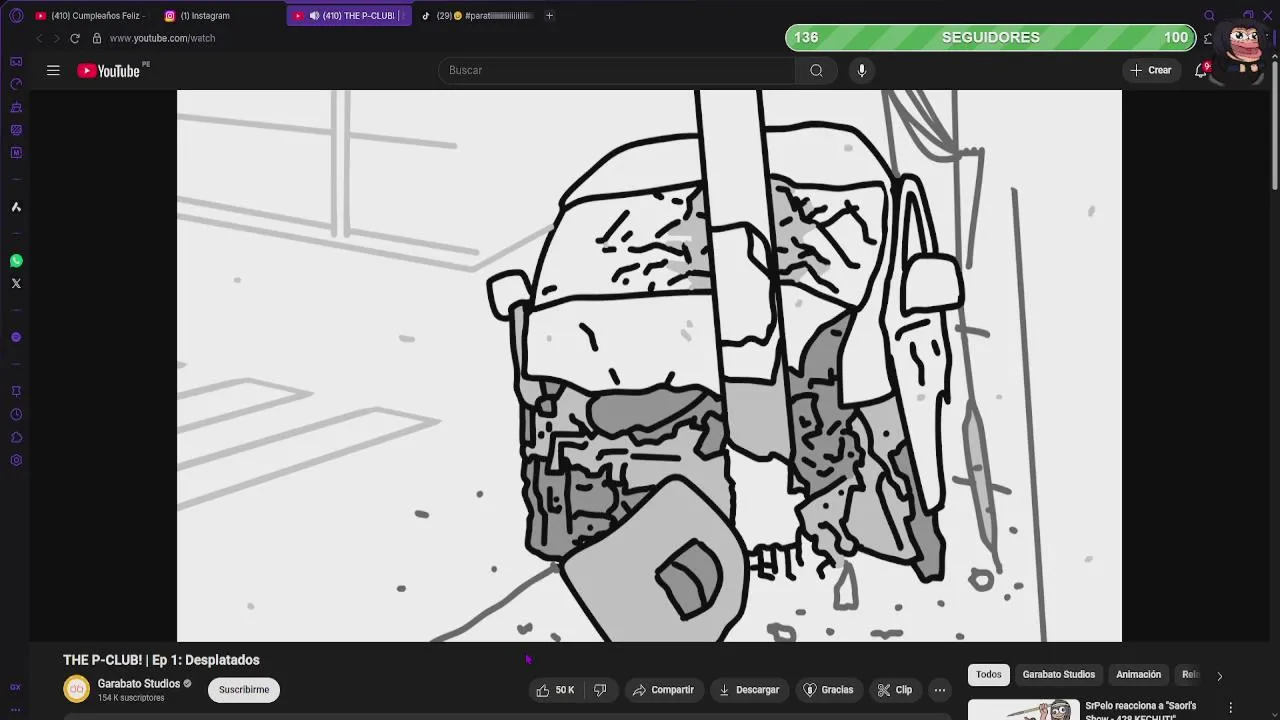Open YouTube notifications bell

click(1201, 70)
